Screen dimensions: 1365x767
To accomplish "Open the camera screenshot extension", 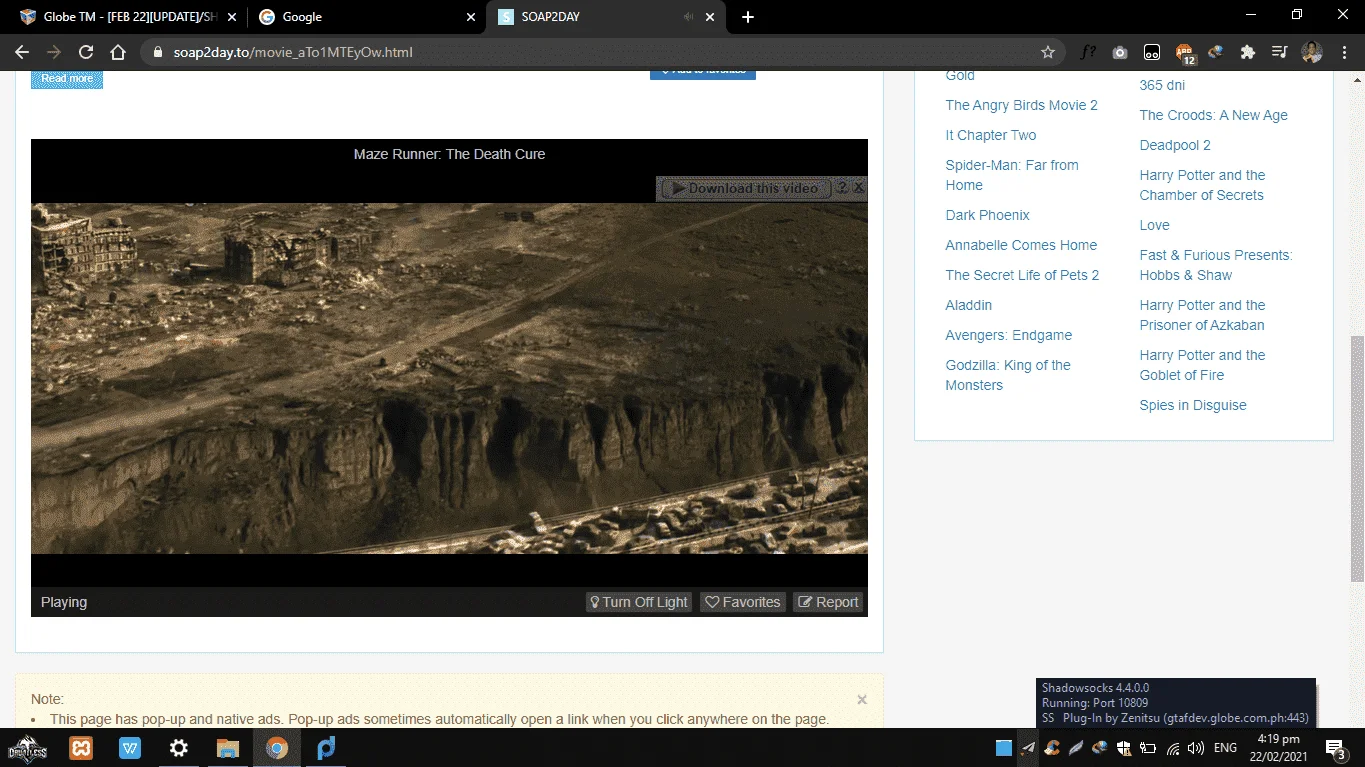I will 1120,52.
